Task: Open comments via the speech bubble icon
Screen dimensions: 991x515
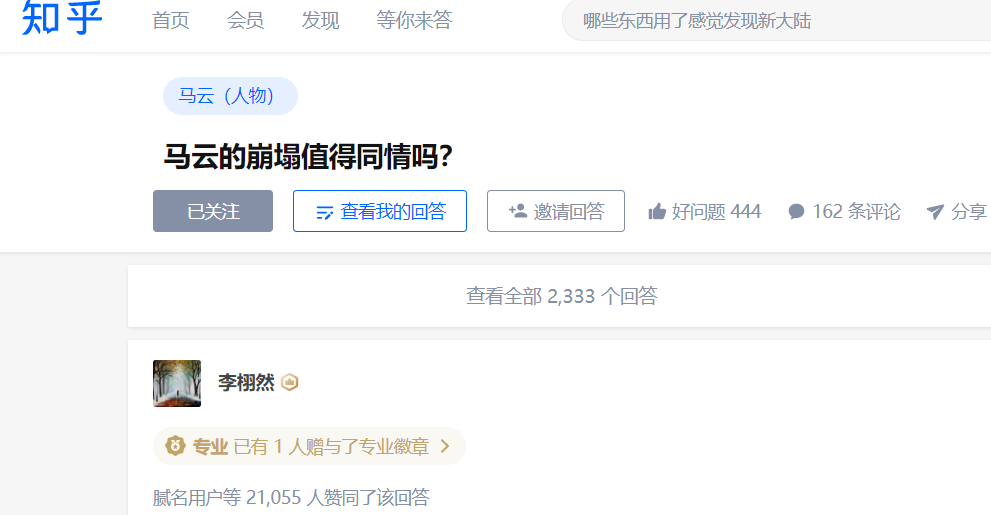Action: 796,211
